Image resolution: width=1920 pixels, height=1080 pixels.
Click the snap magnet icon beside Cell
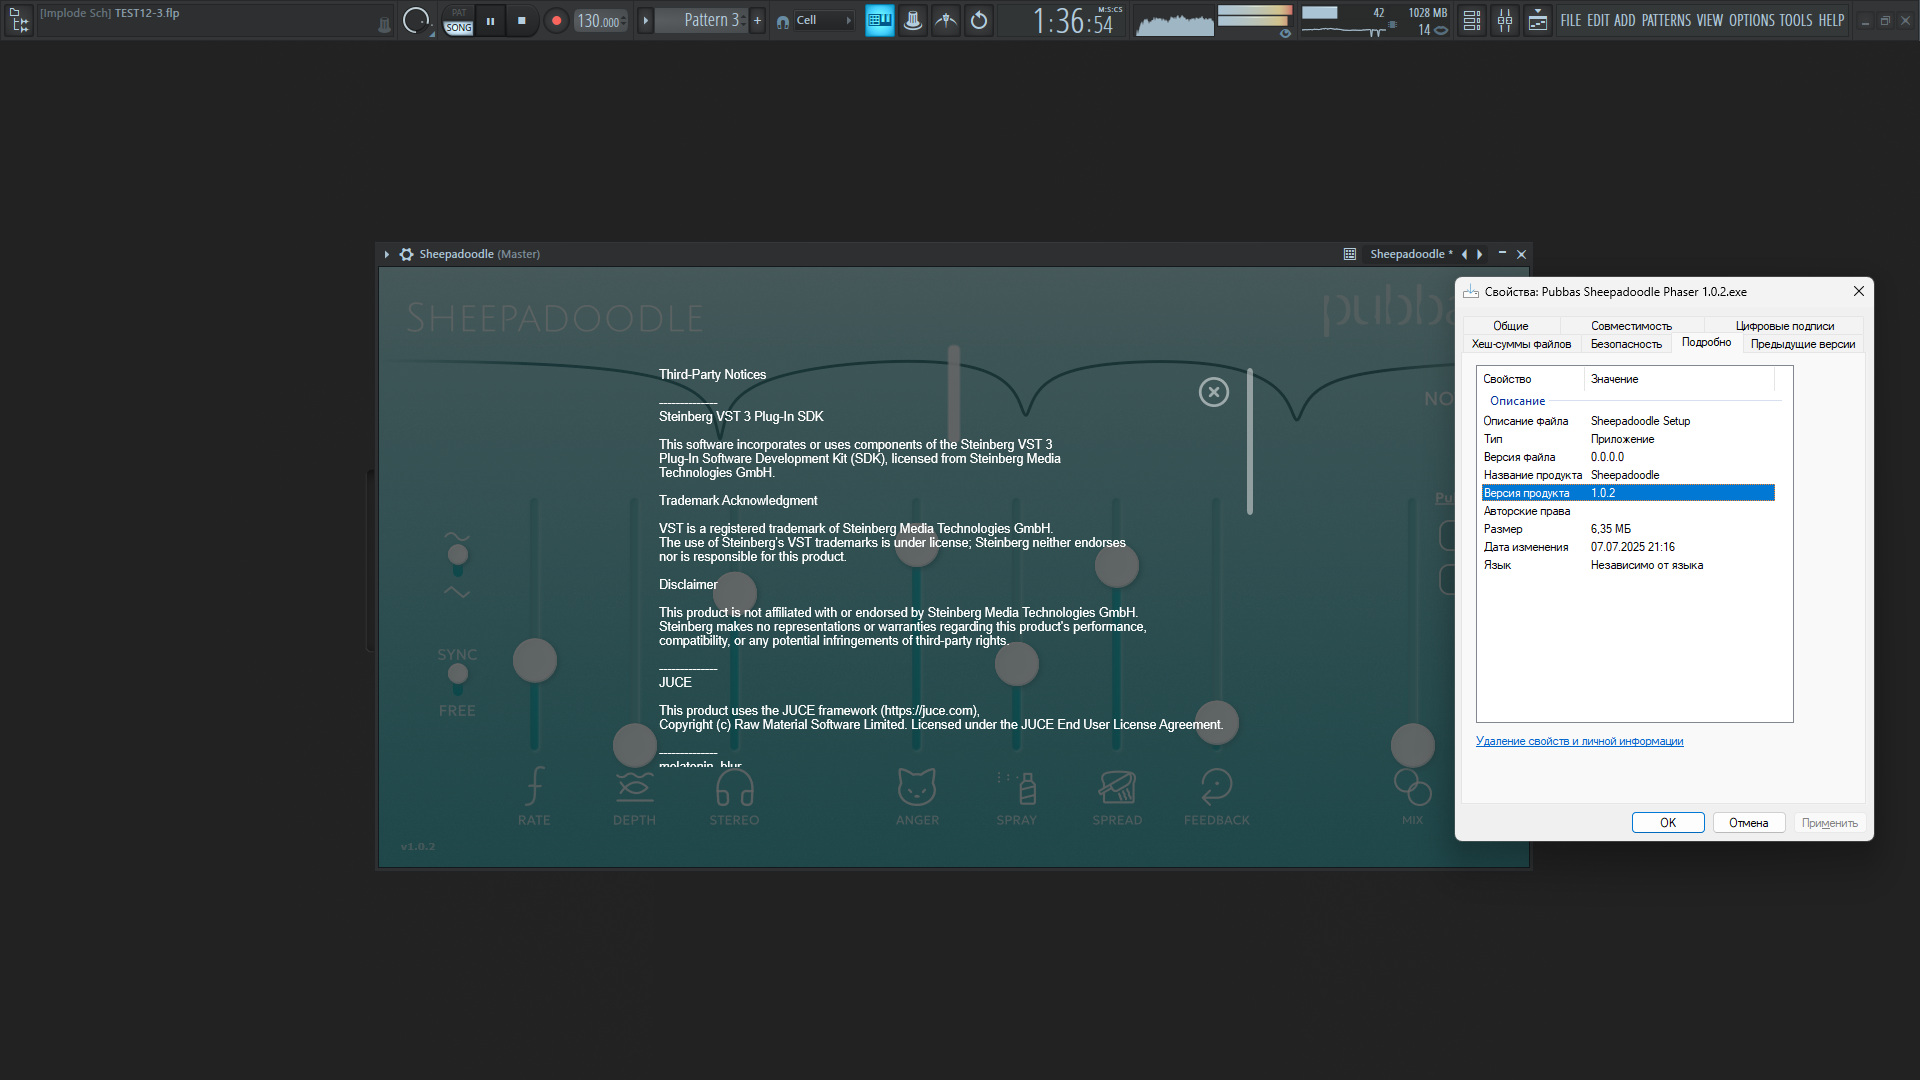pyautogui.click(x=783, y=21)
